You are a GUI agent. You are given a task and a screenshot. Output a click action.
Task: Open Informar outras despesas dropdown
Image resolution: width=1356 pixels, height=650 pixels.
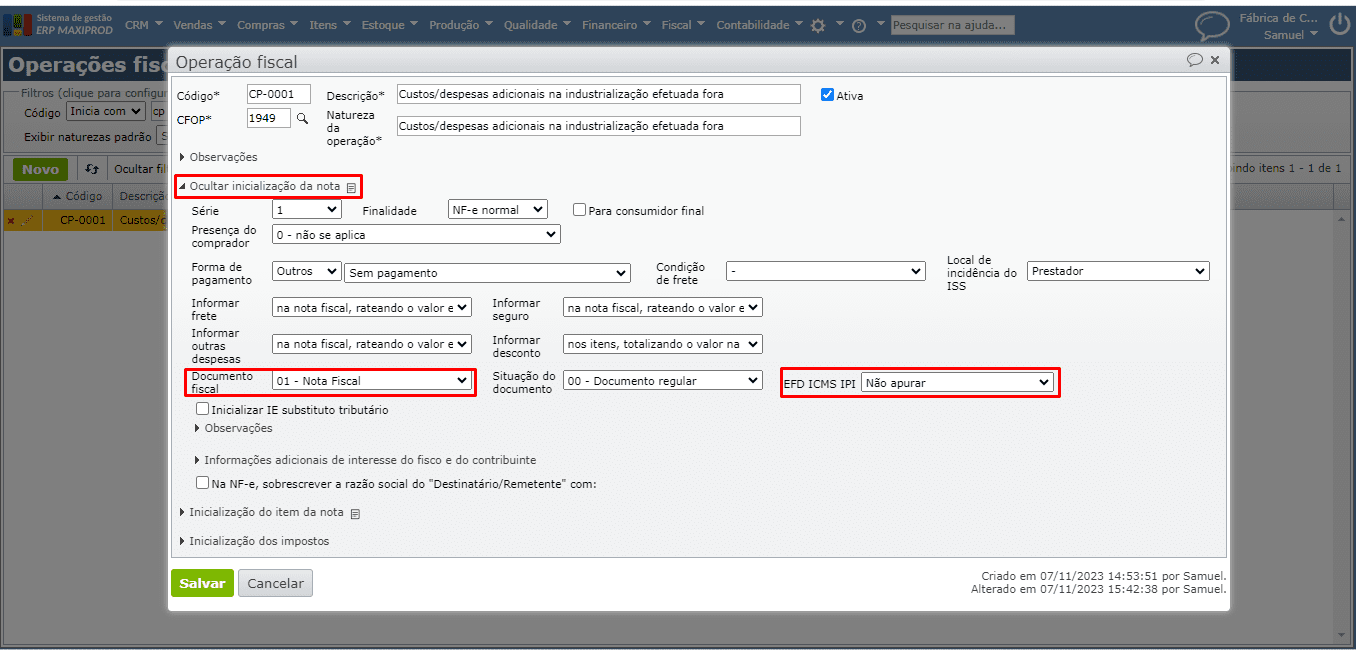[x=372, y=344]
